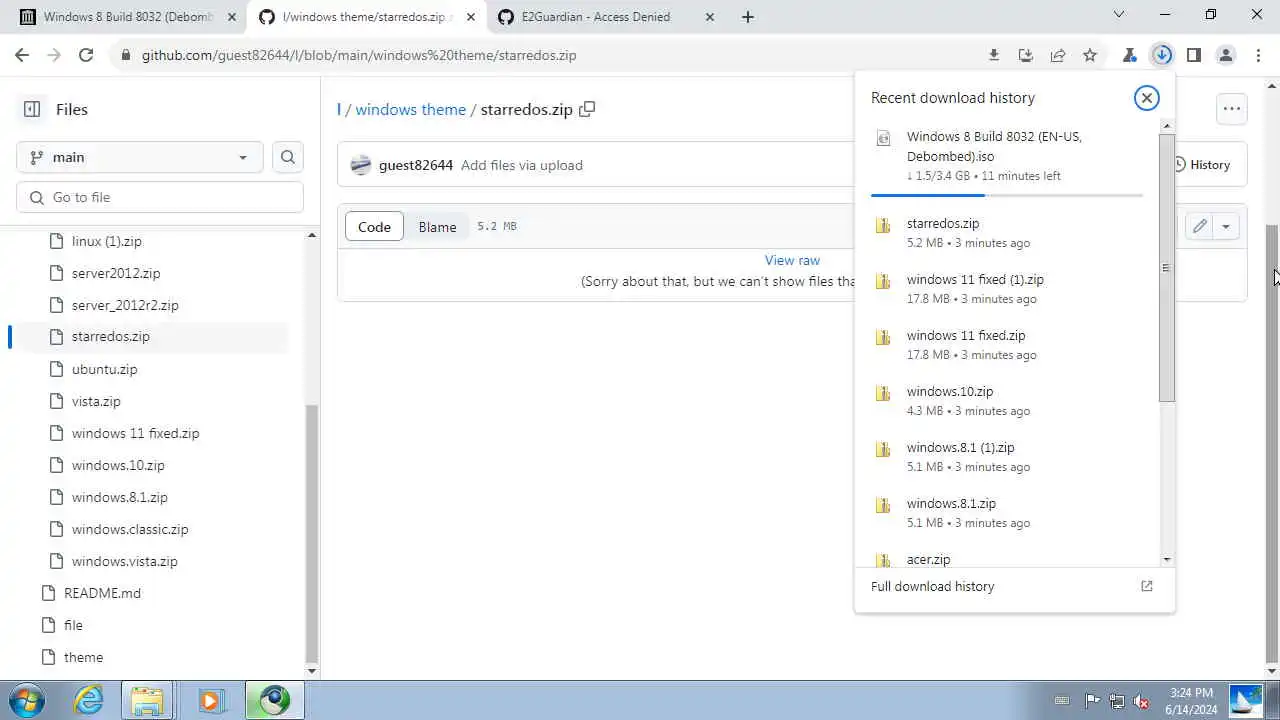The height and width of the screenshot is (720, 1280).
Task: Bookmark this page with the star icon
Action: [1090, 55]
